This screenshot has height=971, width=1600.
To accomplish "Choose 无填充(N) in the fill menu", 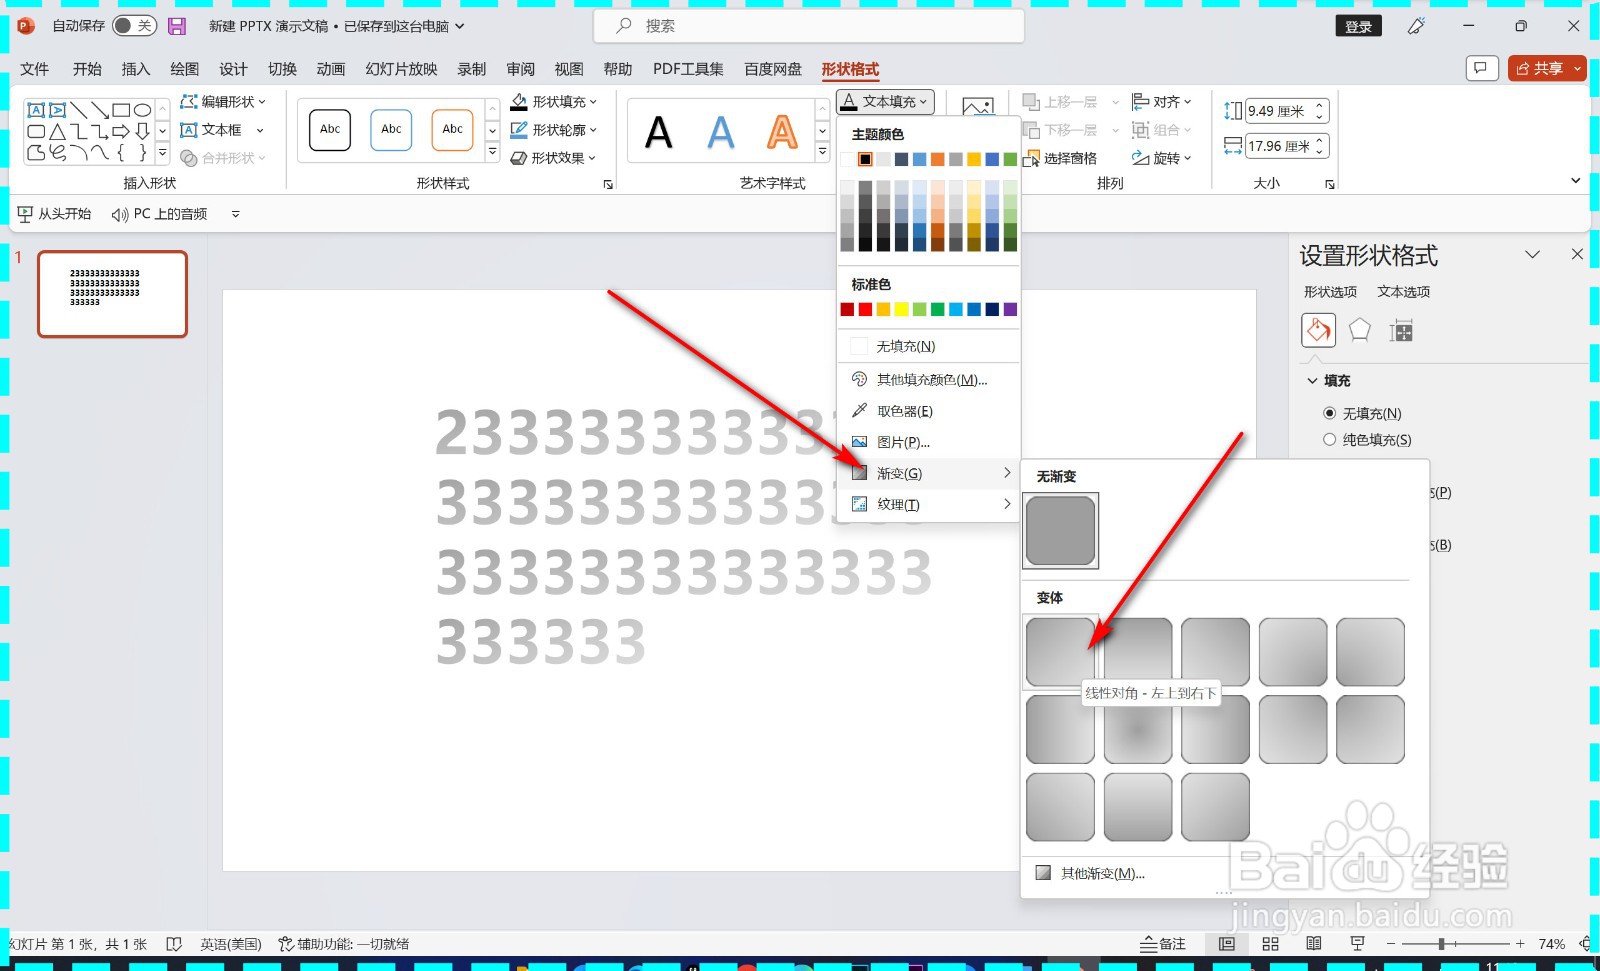I will click(928, 346).
